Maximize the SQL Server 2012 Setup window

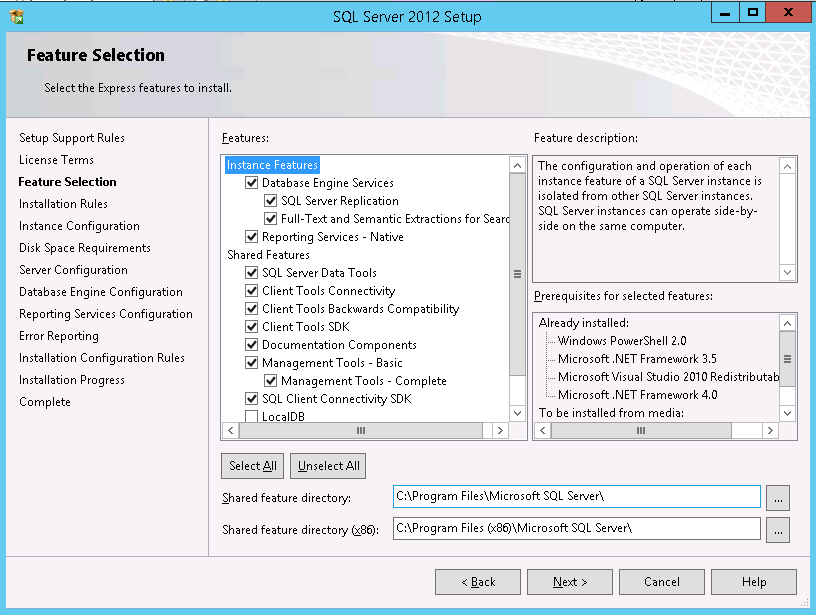click(753, 12)
